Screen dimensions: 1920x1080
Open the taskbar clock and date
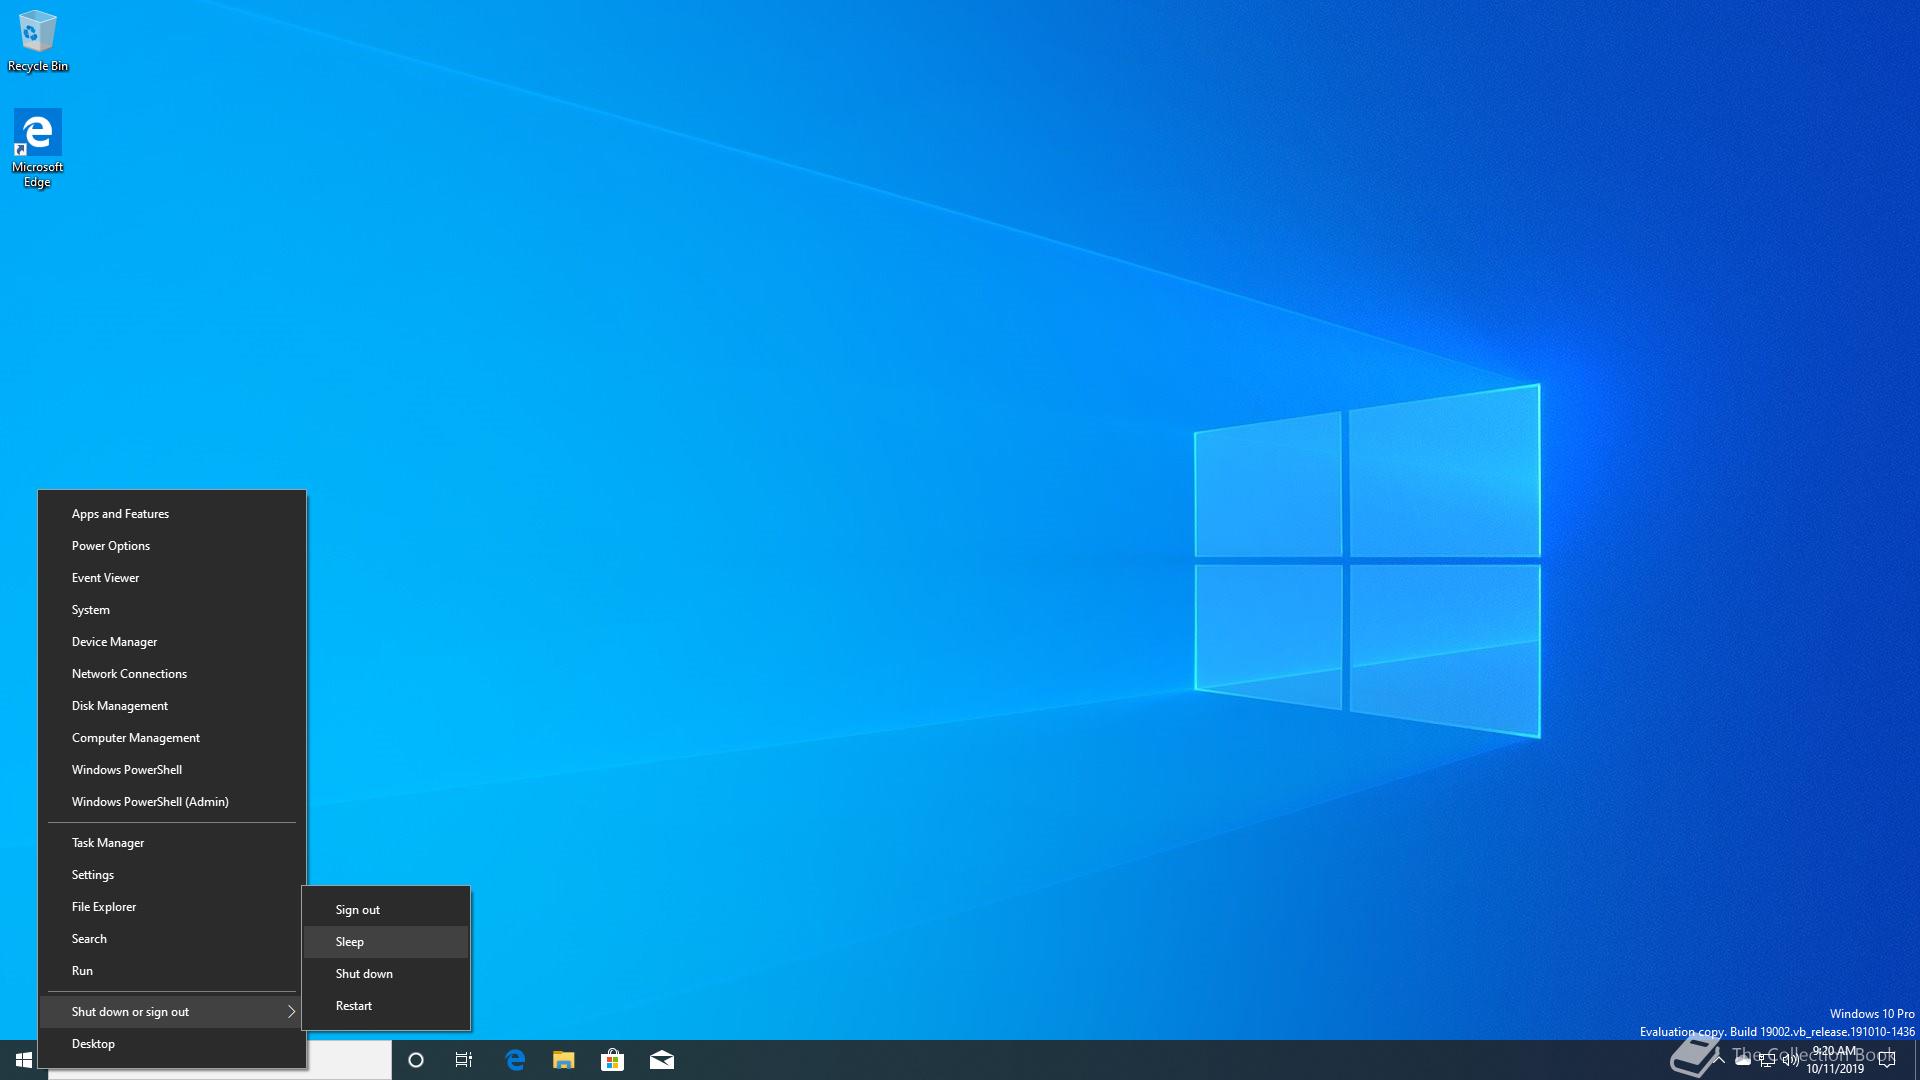[x=1835, y=1060]
